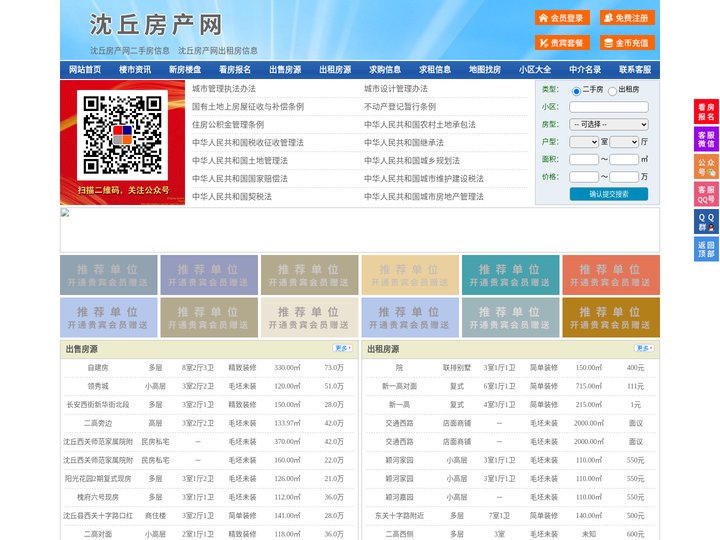Go to 网站首页 in the navigation bar

tap(85, 70)
